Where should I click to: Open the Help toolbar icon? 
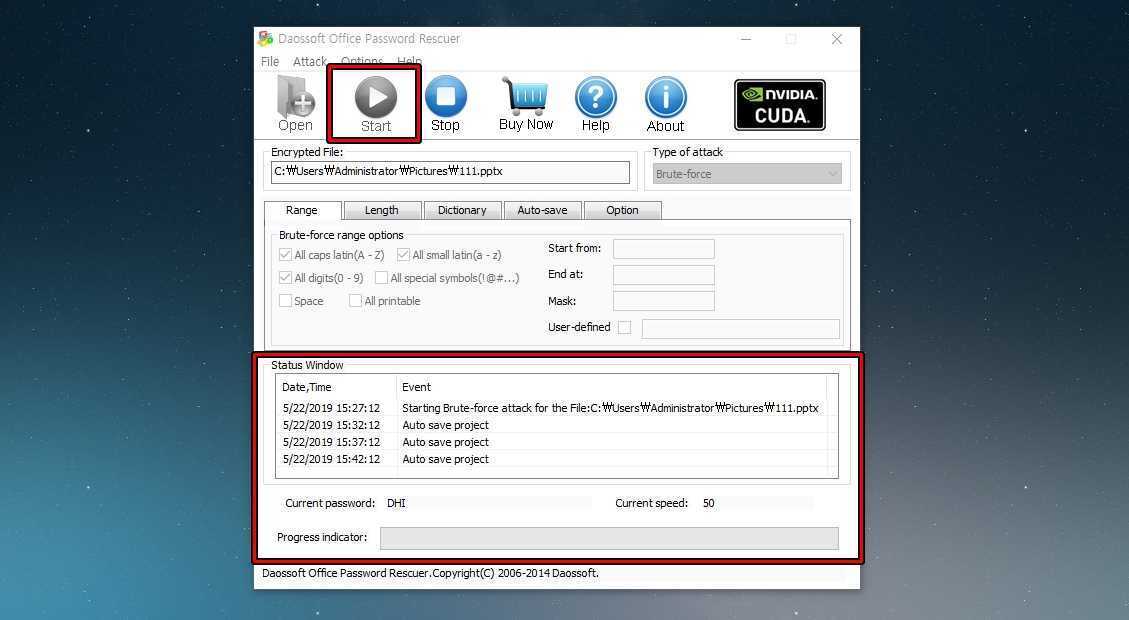pos(595,104)
